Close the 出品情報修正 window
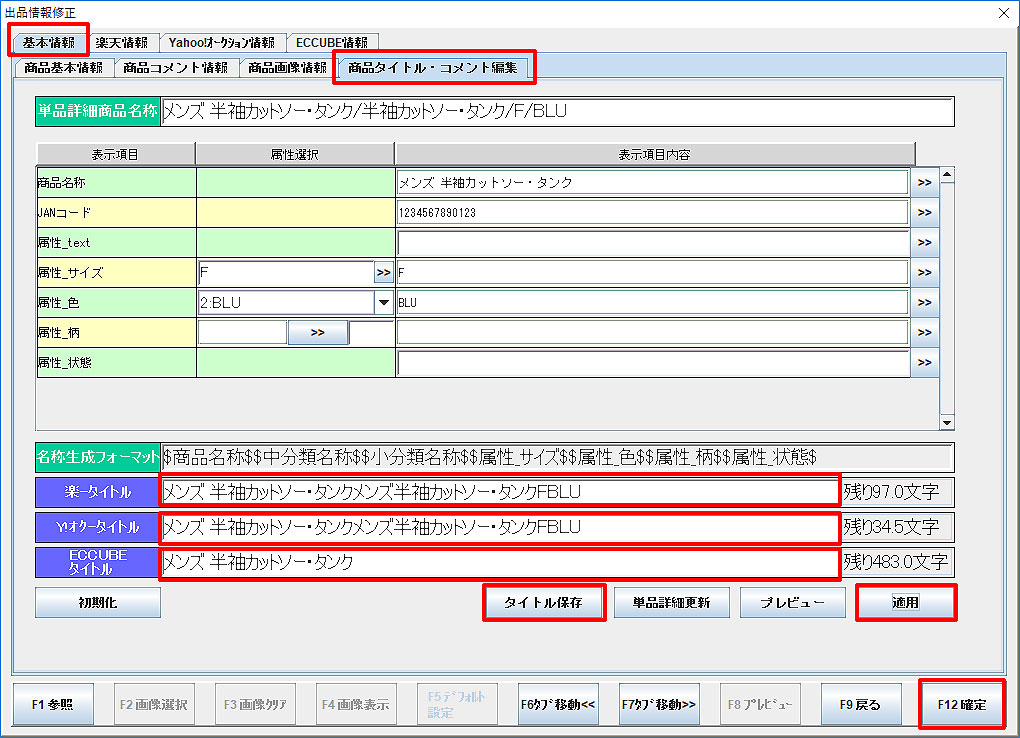This screenshot has height=738, width=1020. click(1003, 12)
